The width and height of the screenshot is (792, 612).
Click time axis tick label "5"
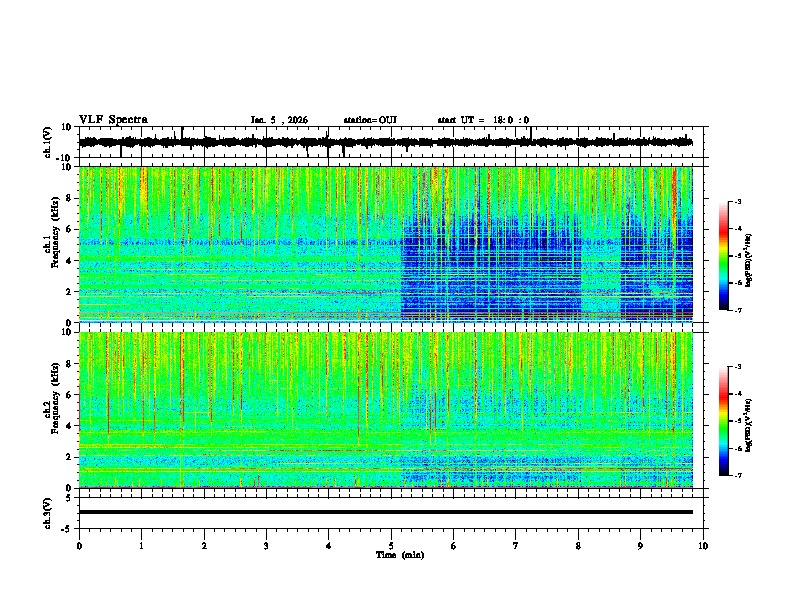pos(391,546)
